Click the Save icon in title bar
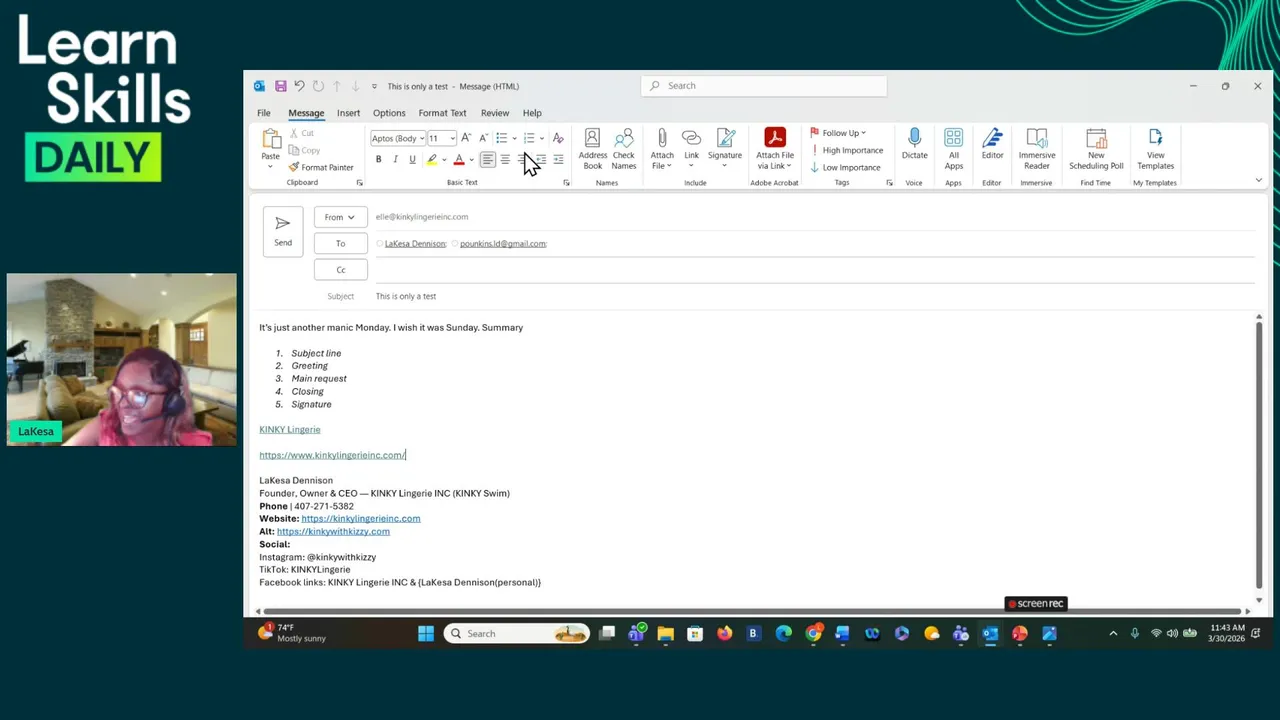 [281, 86]
